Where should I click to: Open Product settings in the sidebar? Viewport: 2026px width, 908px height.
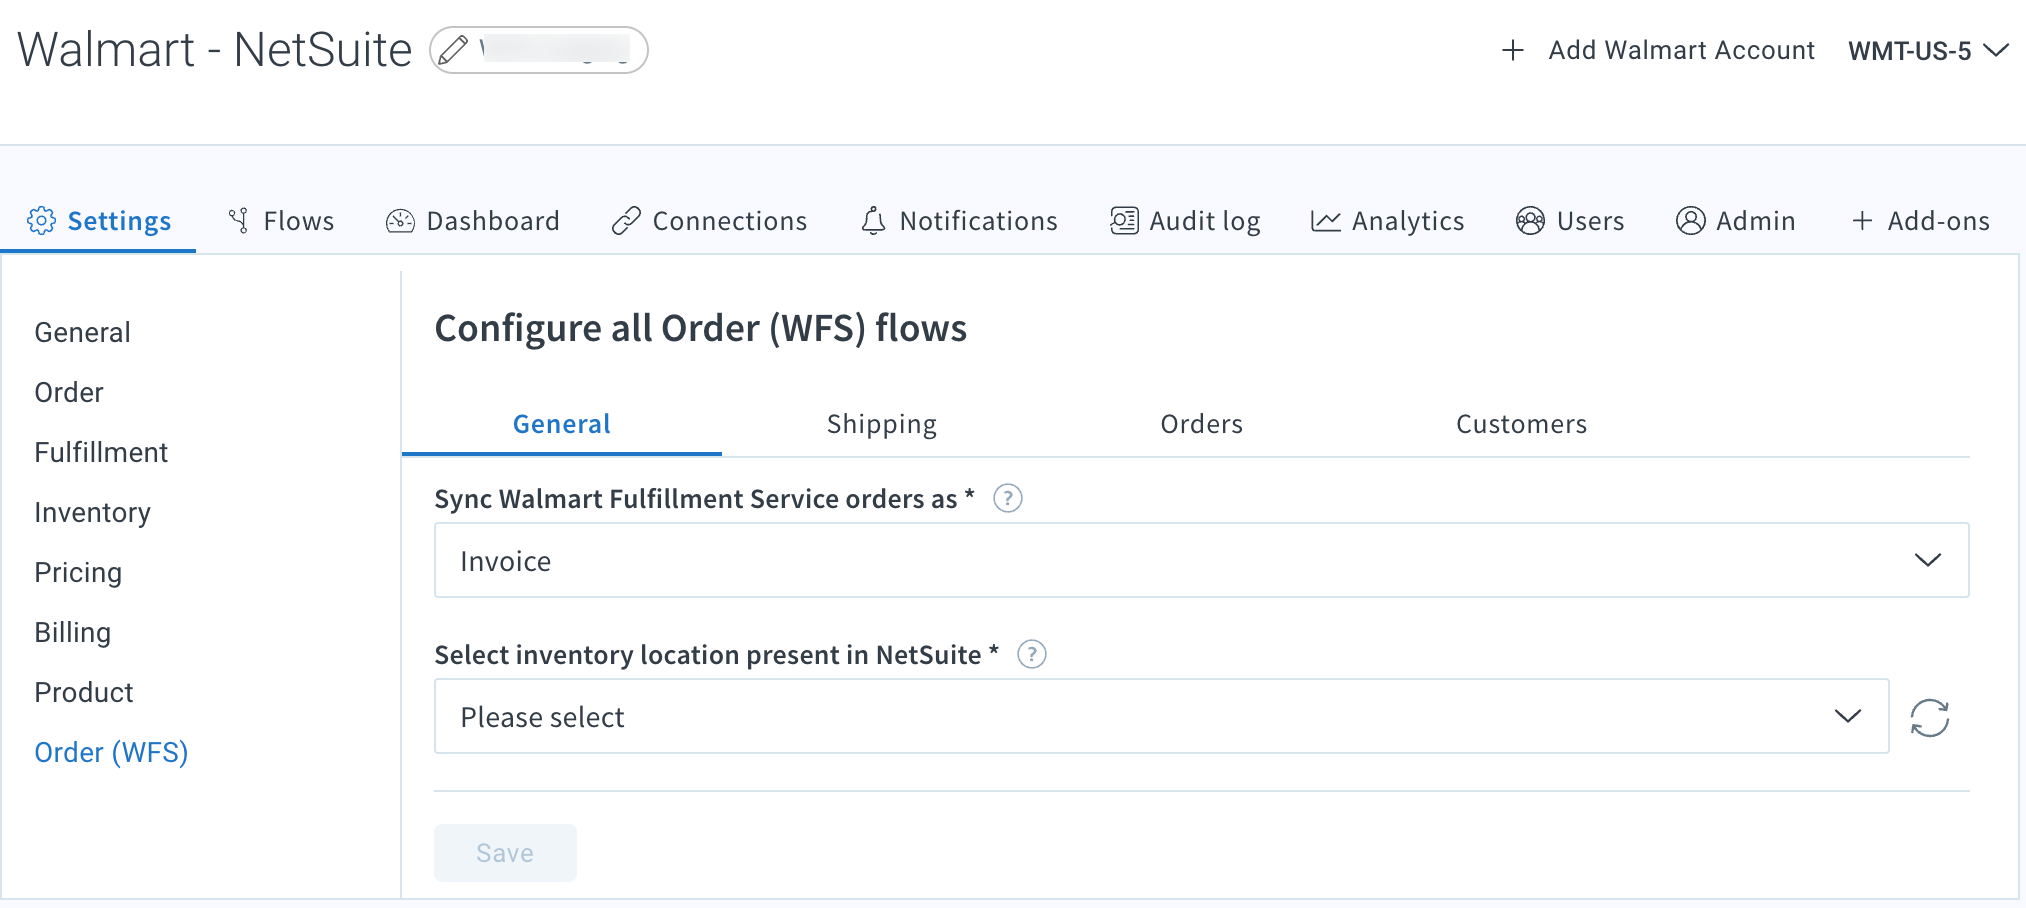[x=84, y=692]
